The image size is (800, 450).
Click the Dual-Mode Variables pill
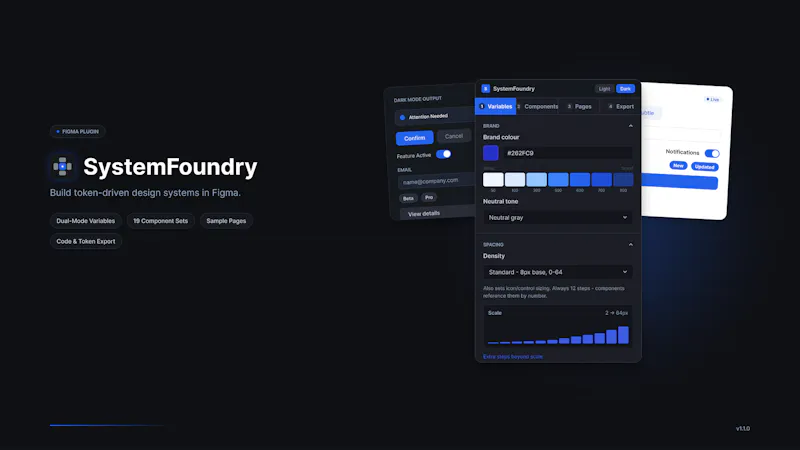click(x=86, y=221)
